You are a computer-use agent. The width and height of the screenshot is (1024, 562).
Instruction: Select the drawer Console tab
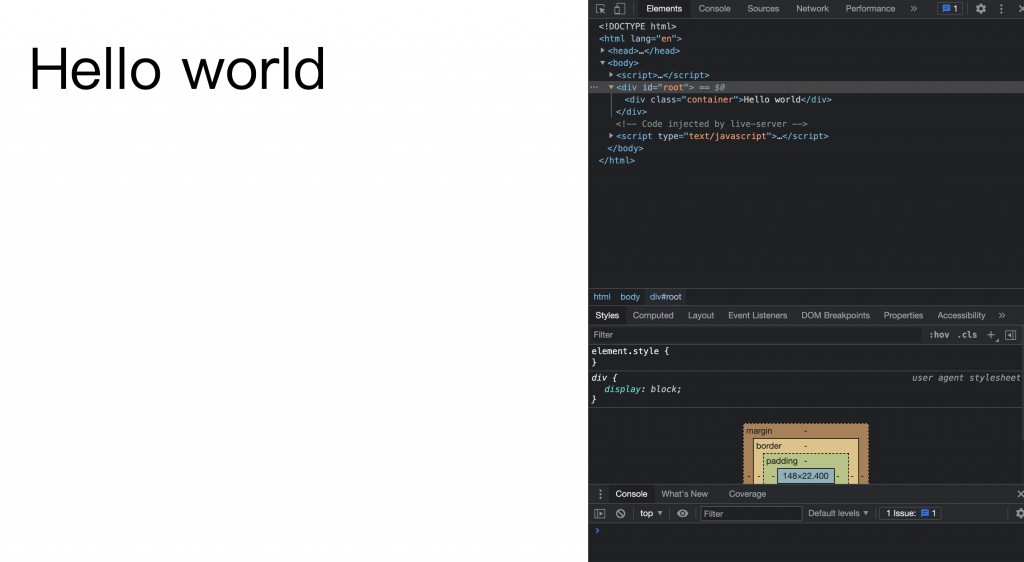coord(631,494)
